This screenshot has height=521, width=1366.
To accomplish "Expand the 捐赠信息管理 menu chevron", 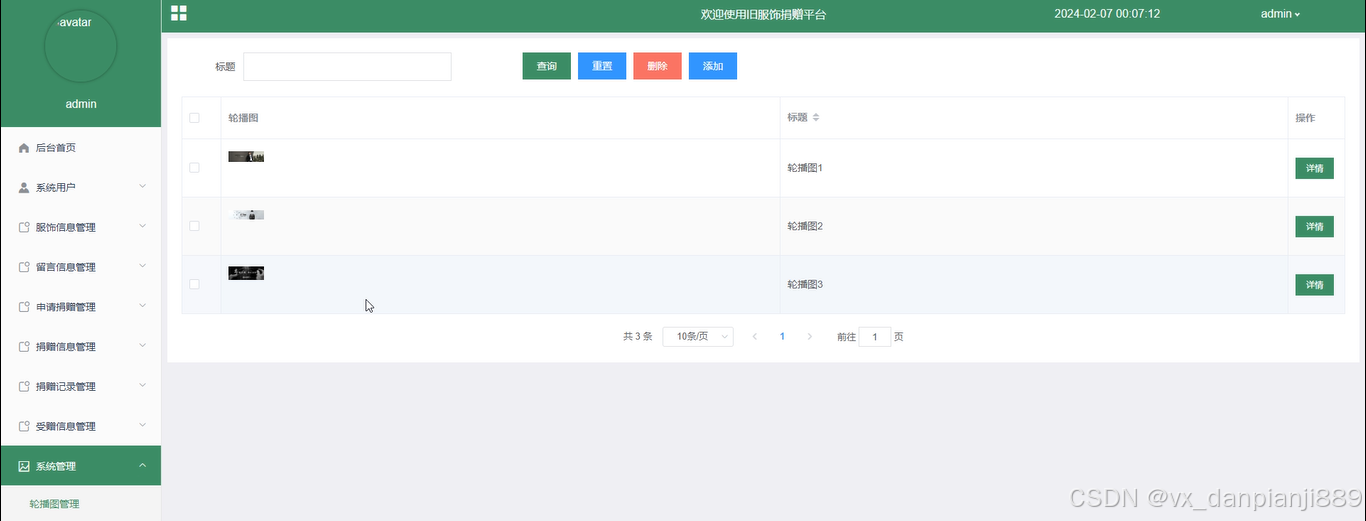I will point(143,346).
